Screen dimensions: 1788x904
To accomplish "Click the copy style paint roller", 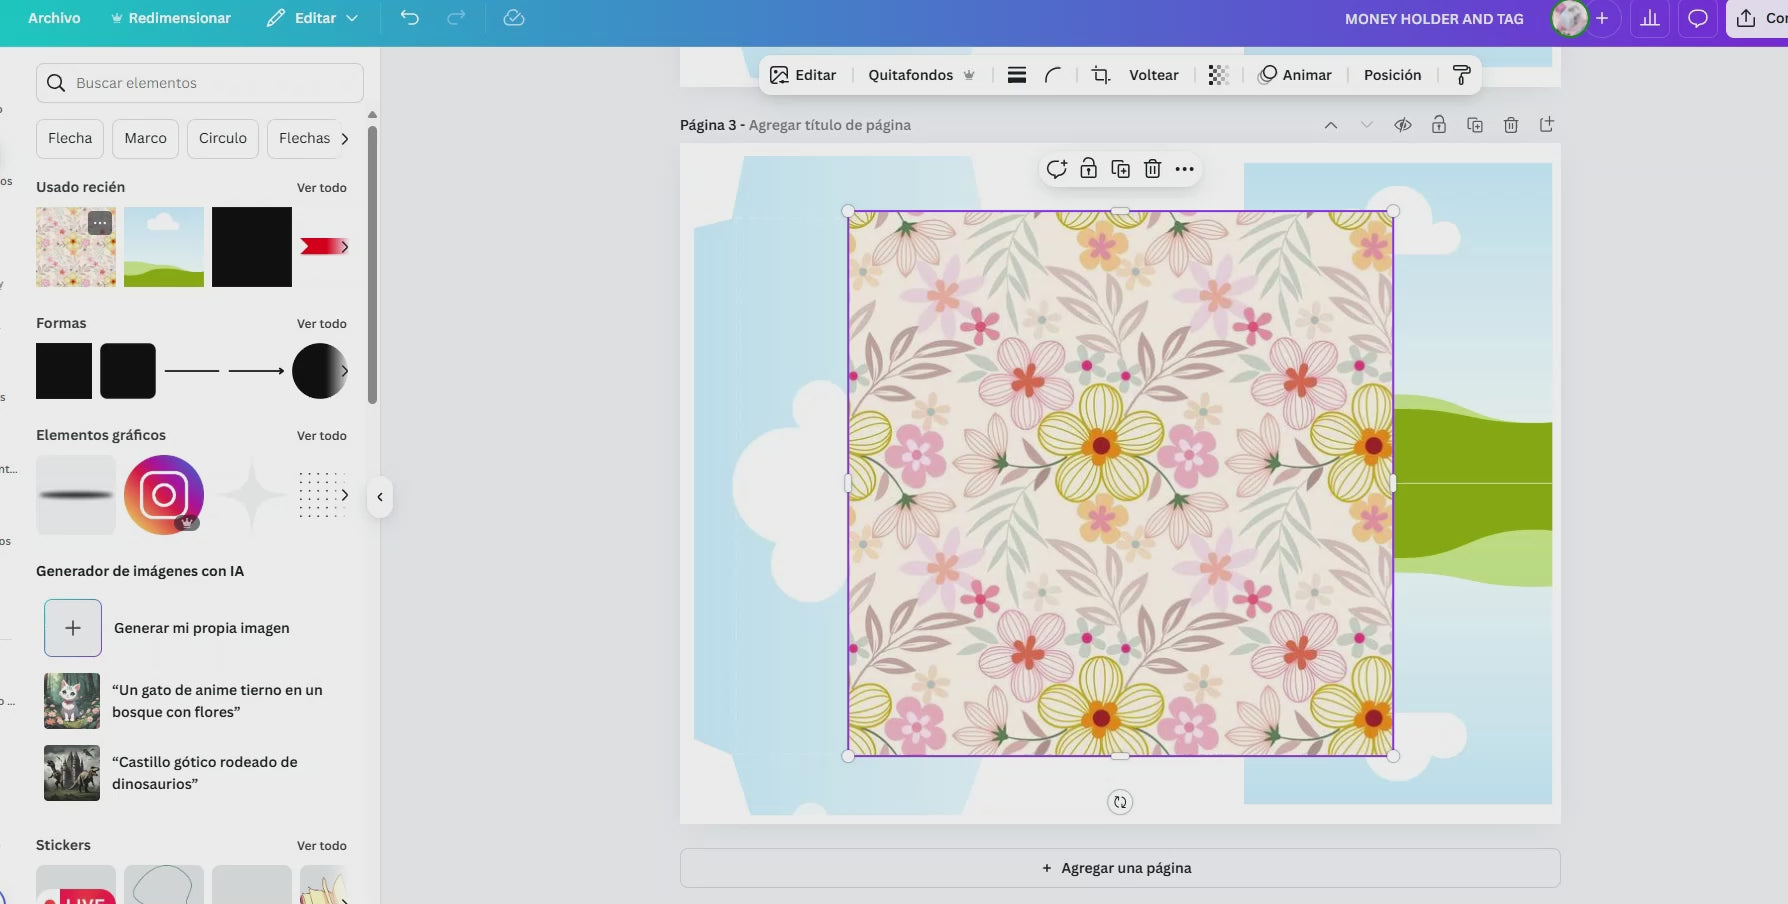I will click(1461, 75).
